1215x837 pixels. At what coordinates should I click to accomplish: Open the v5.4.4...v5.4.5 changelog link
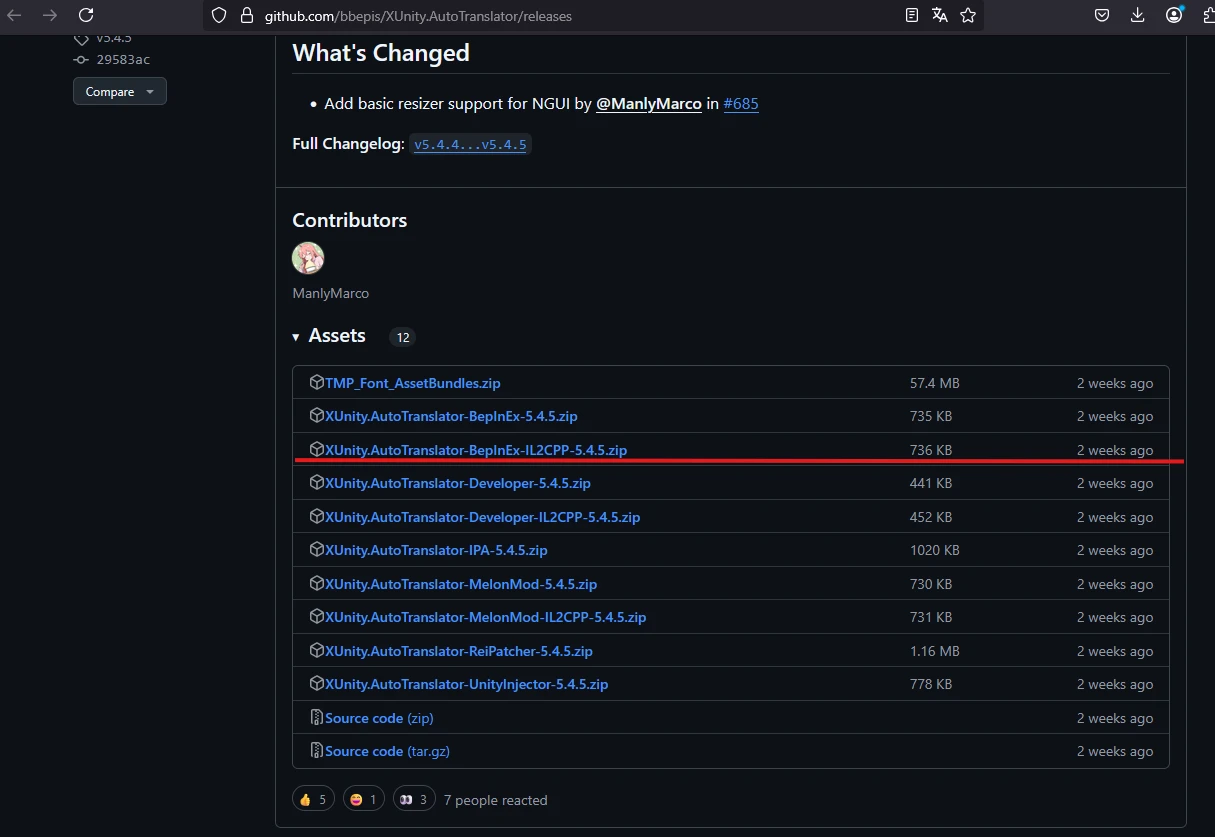(x=470, y=144)
